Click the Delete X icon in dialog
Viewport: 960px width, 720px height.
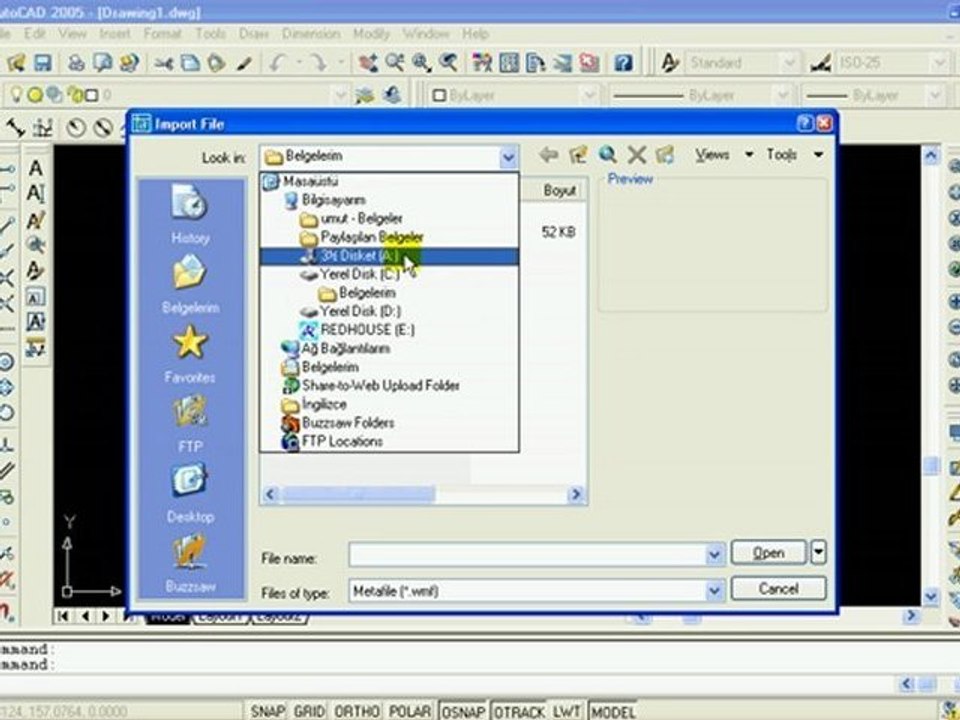point(637,154)
